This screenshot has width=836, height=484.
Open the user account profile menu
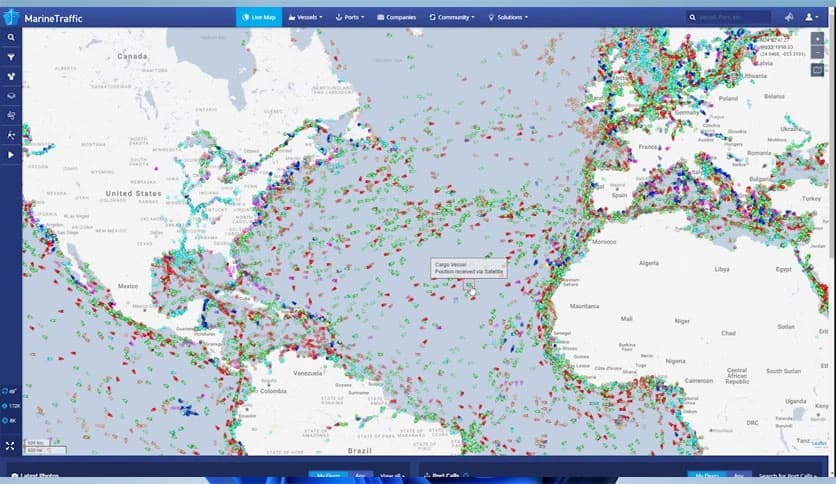pyautogui.click(x=811, y=17)
